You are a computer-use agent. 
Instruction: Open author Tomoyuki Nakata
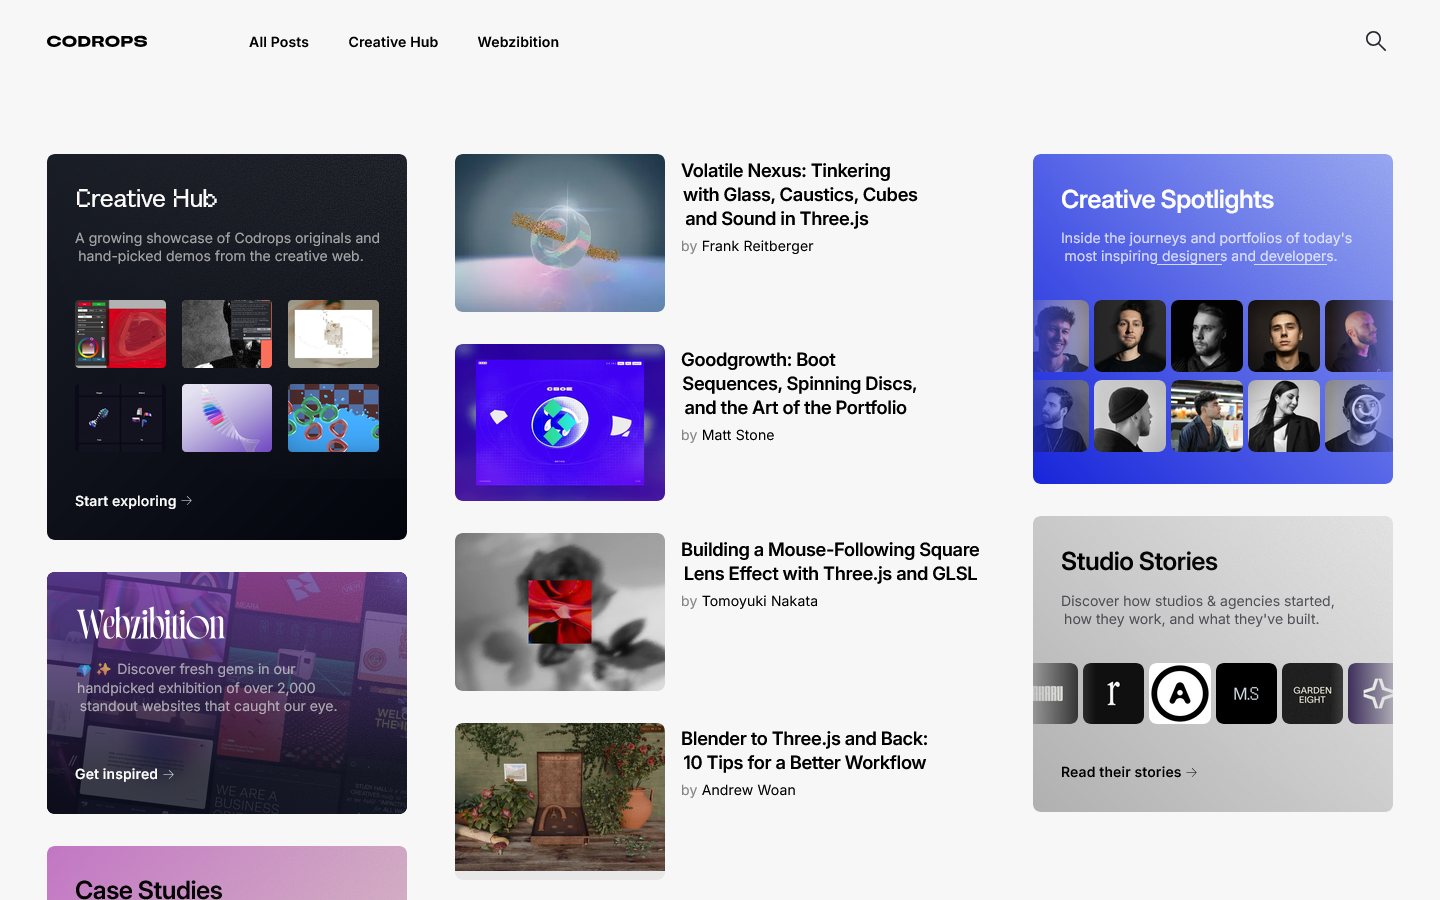click(760, 601)
